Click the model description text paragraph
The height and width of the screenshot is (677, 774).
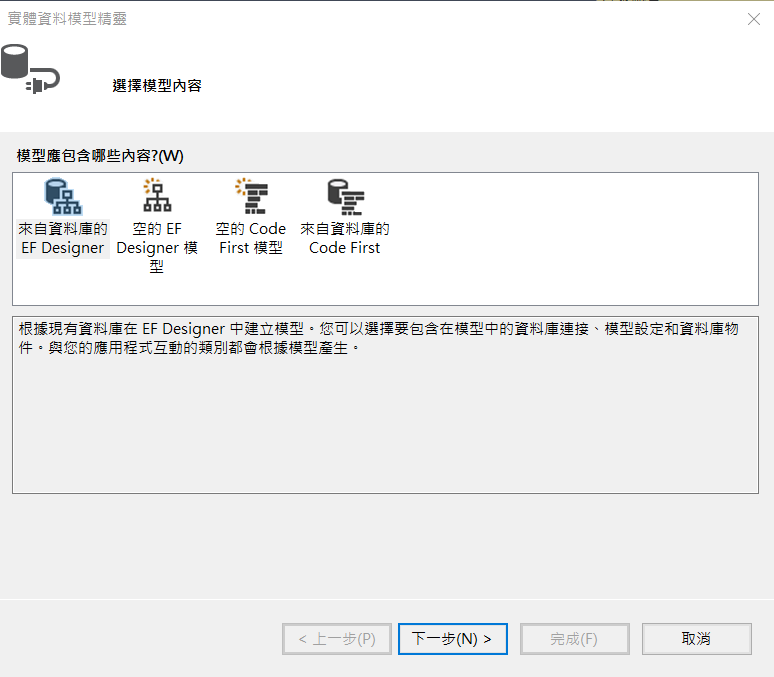pos(380,339)
